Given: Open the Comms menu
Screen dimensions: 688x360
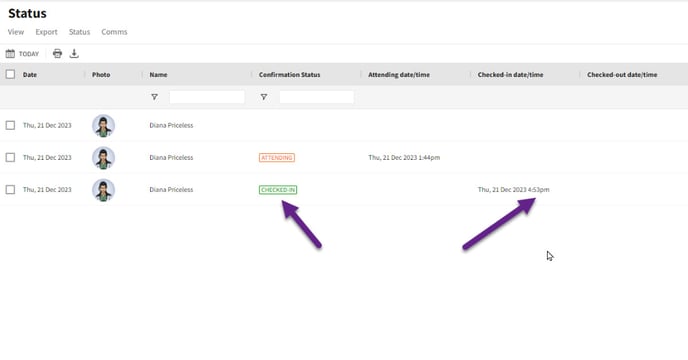Looking at the screenshot, I should click(x=114, y=32).
